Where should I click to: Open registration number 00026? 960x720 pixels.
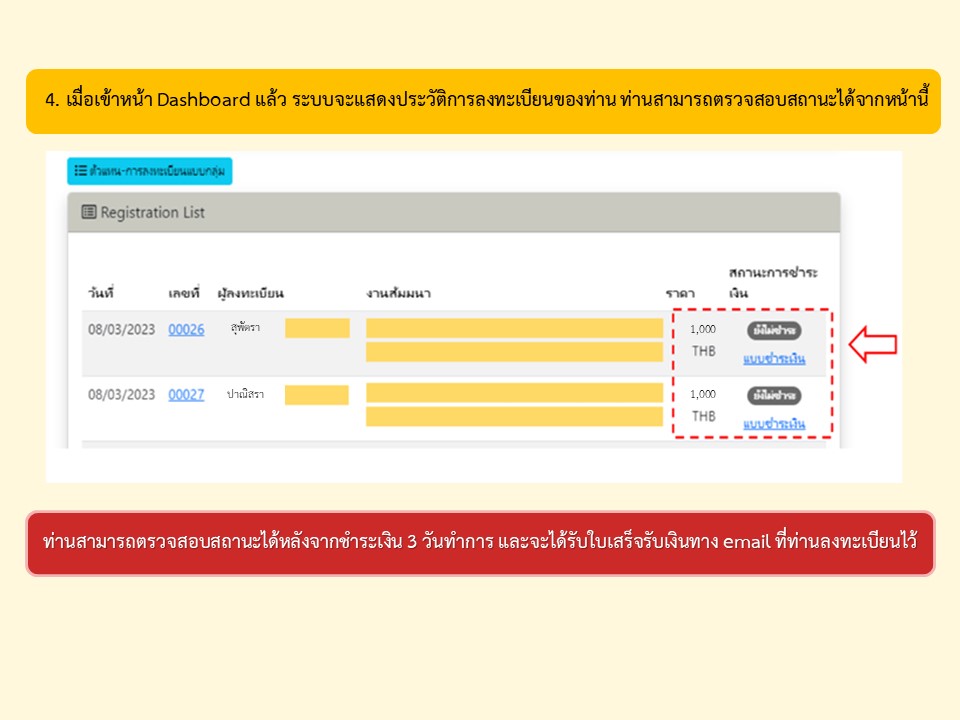(x=186, y=329)
